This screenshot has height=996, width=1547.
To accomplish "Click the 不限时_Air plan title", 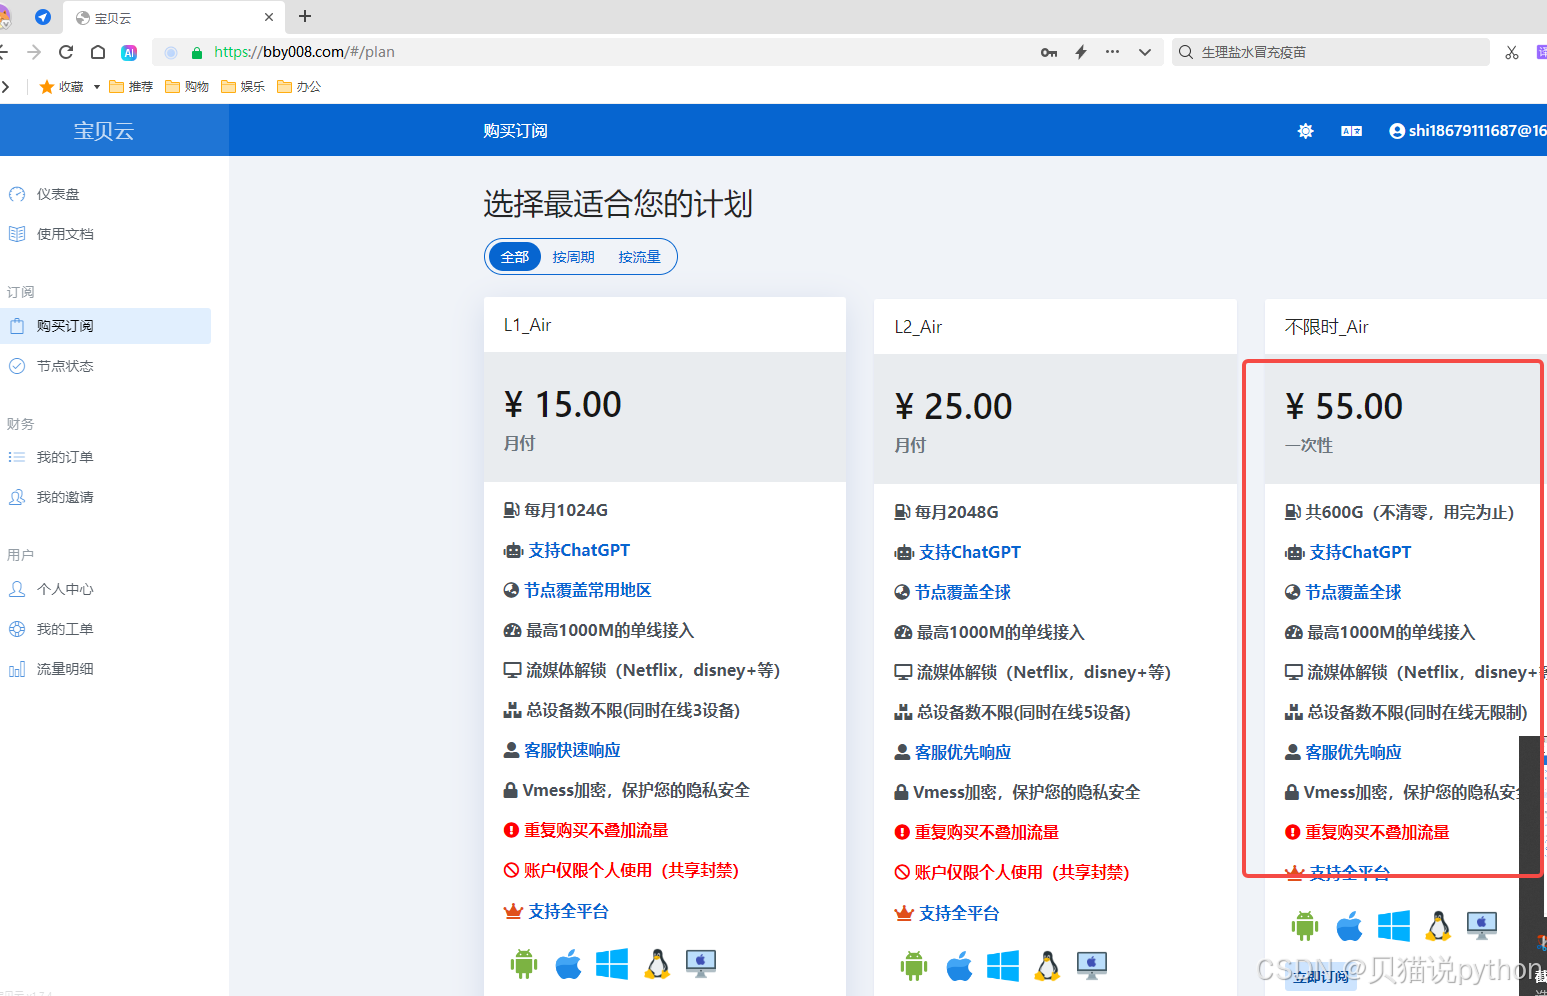I will pyautogui.click(x=1326, y=327).
